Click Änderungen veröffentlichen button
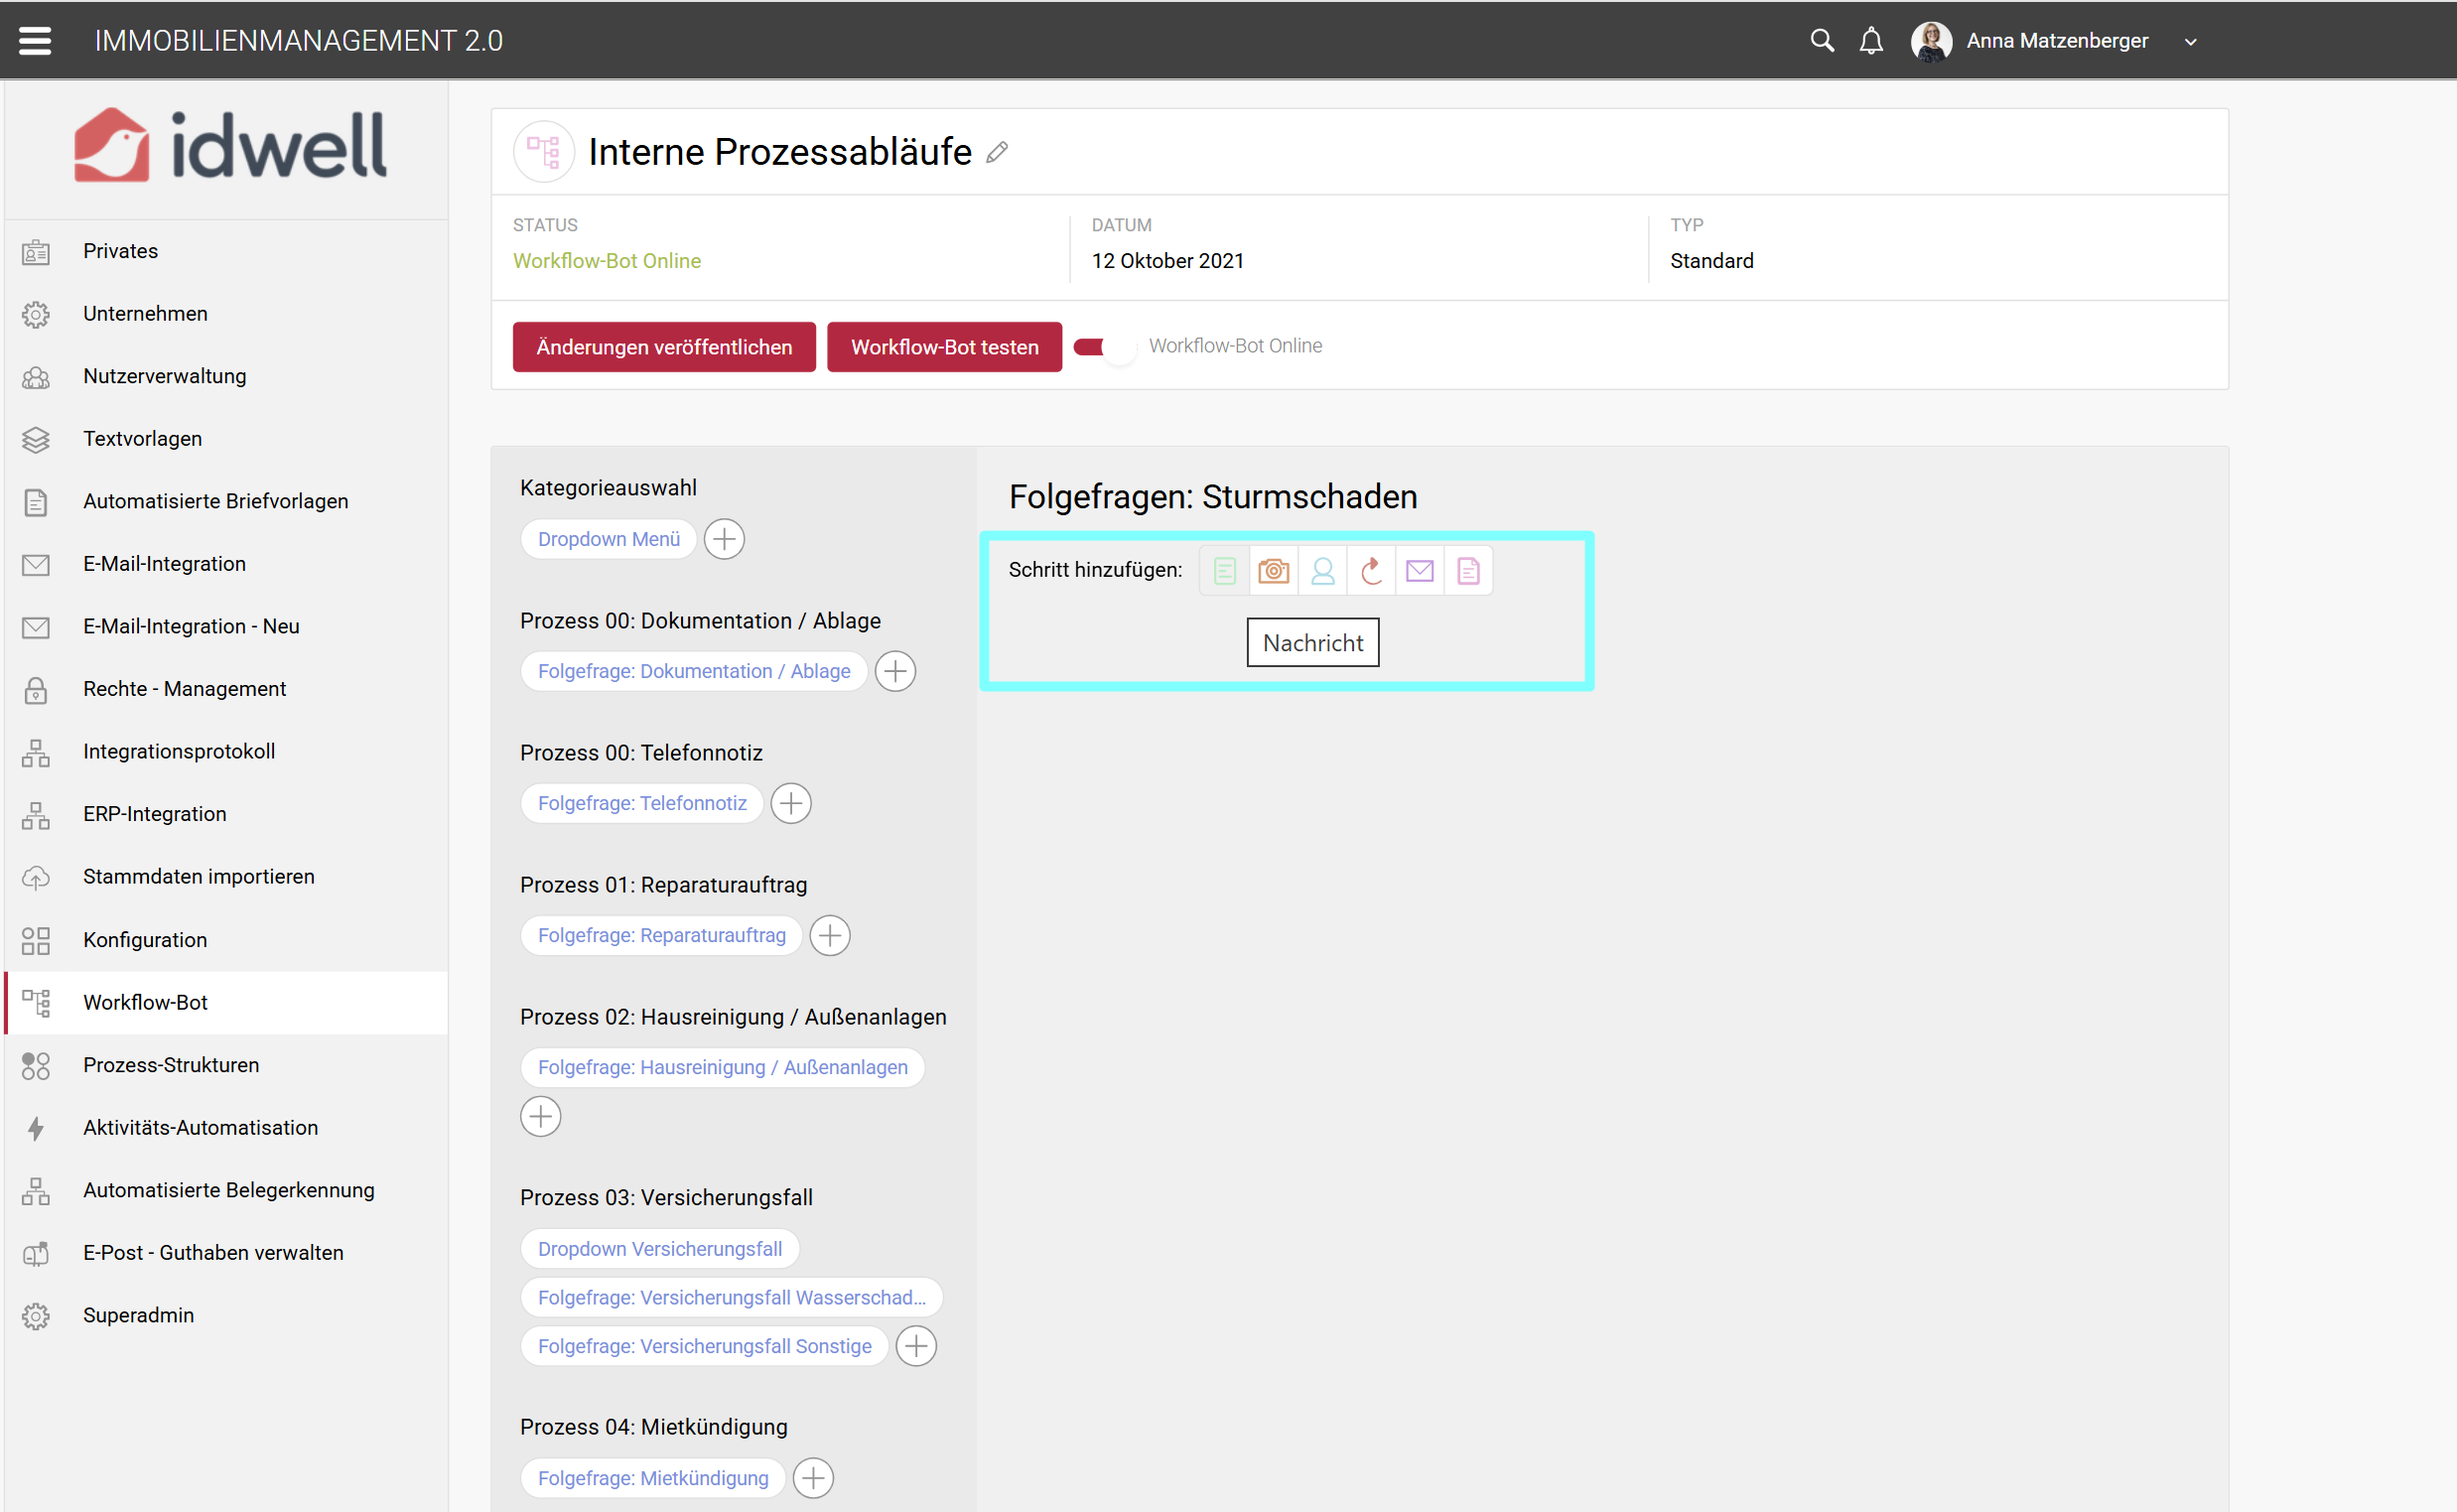This screenshot has width=2457, height=1512. coord(664,346)
